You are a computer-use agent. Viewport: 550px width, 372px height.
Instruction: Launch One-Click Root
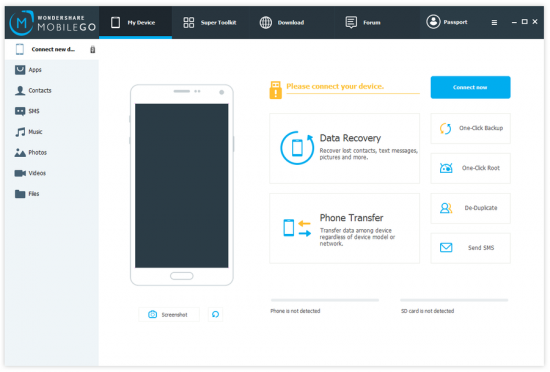470,168
